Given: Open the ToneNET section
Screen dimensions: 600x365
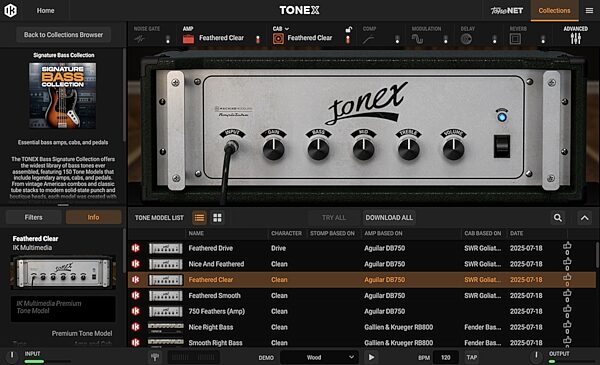Looking at the screenshot, I should (507, 11).
